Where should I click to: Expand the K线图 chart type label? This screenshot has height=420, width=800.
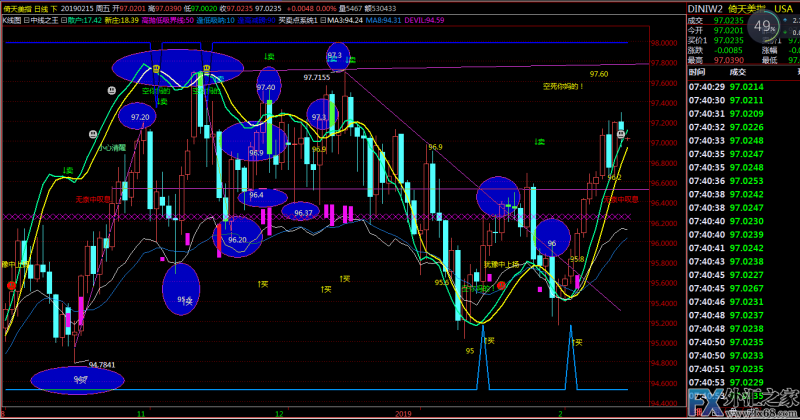(x=11, y=19)
